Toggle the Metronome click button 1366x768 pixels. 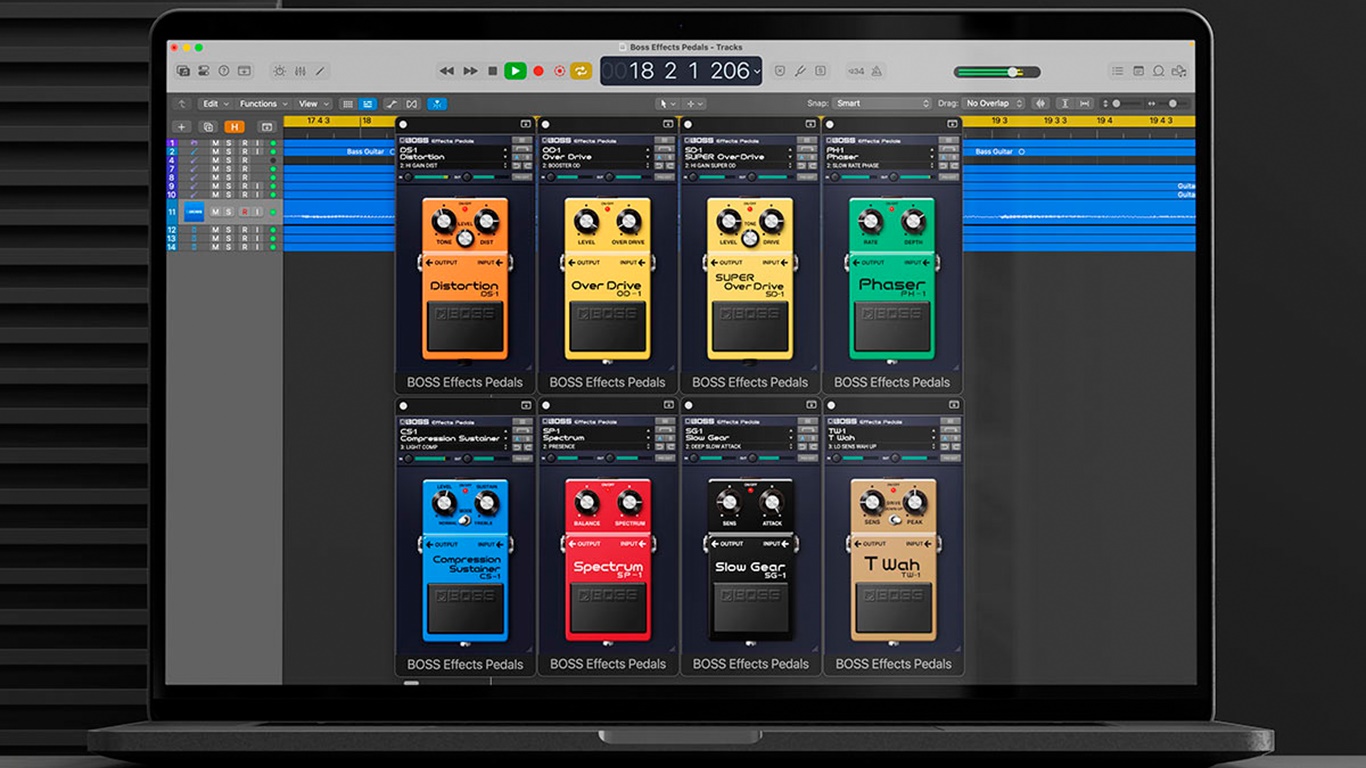877,71
